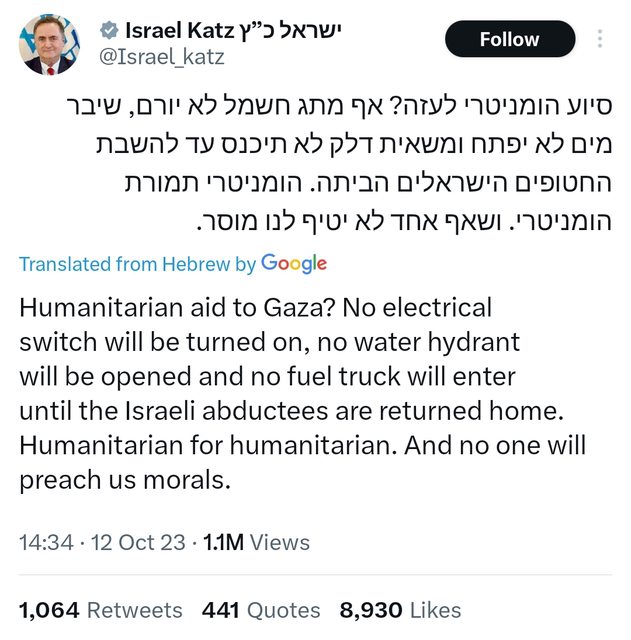
Task: Click the "Translated from Hebrew by" link
Action: pos(138,265)
